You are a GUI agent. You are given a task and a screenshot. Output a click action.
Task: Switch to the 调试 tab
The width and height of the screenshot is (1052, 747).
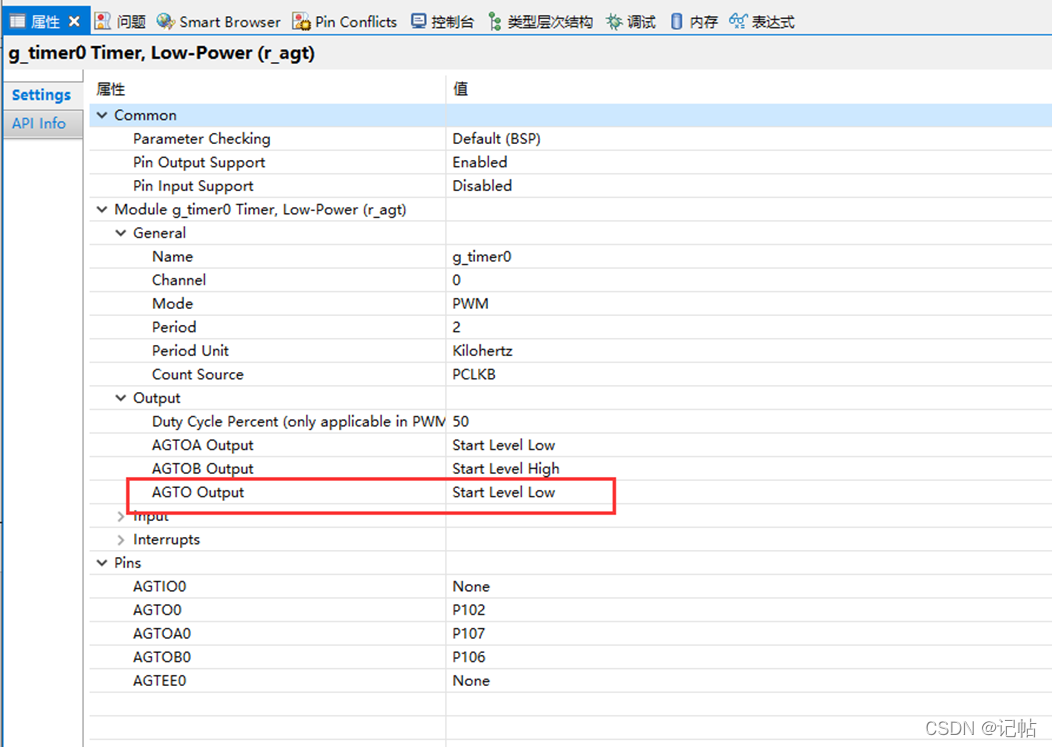pos(641,21)
